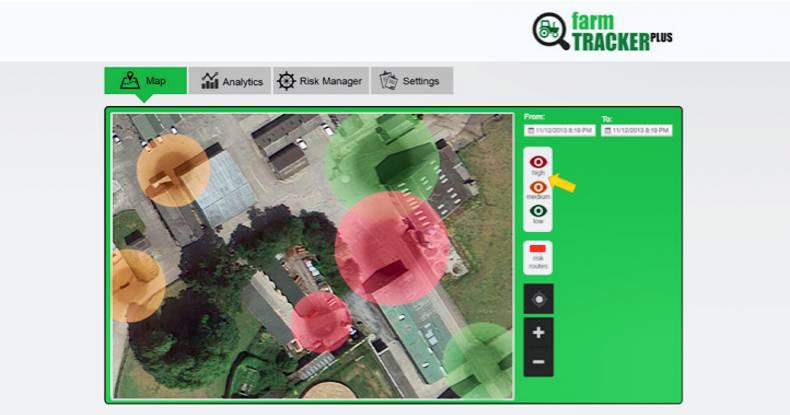
Task: Switch to the Analytics tab
Action: pos(230,81)
